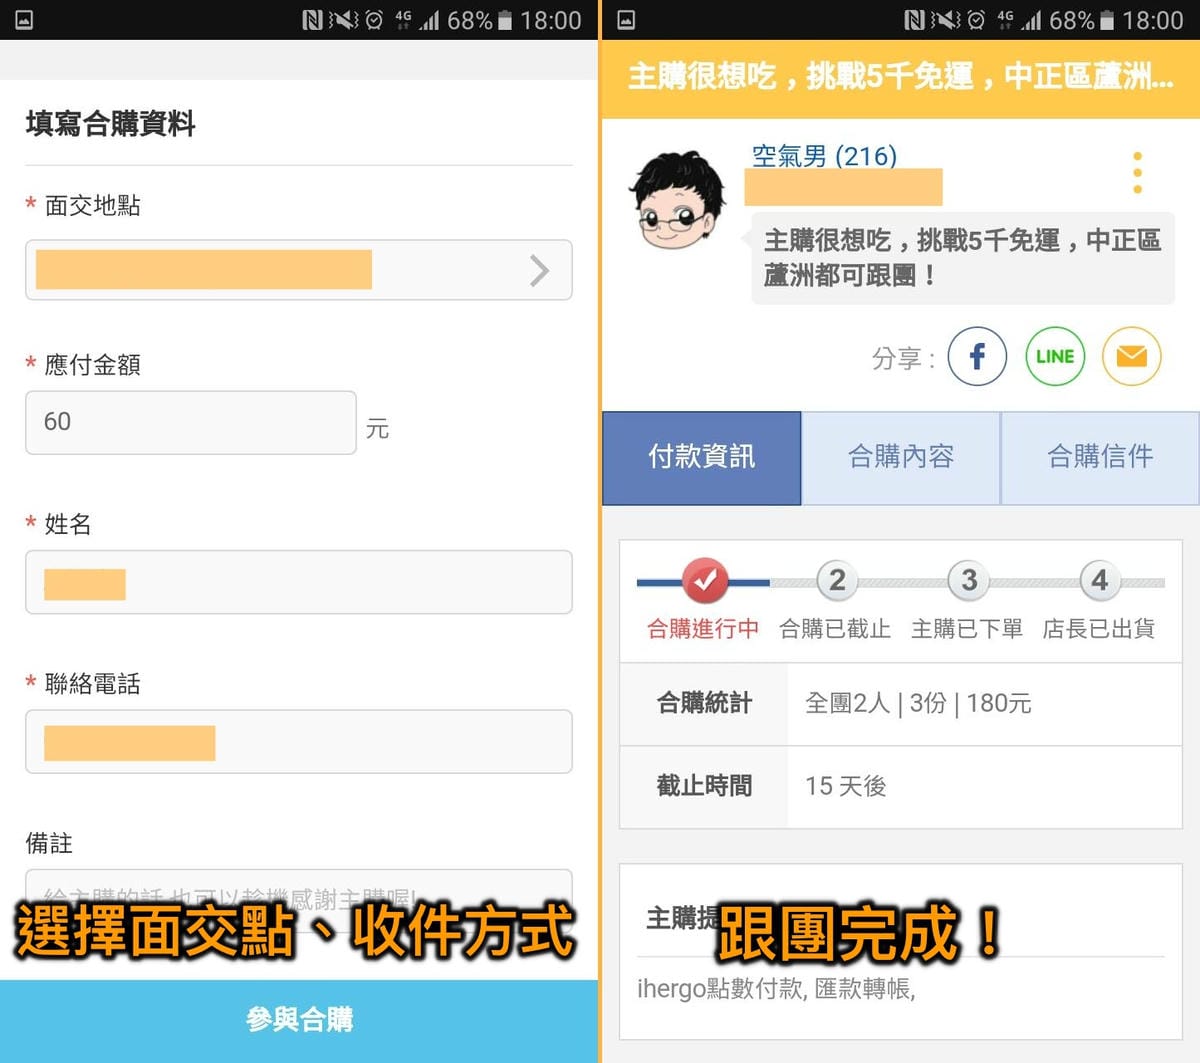
Task: Switch to the 合購內容 tab
Action: [899, 457]
